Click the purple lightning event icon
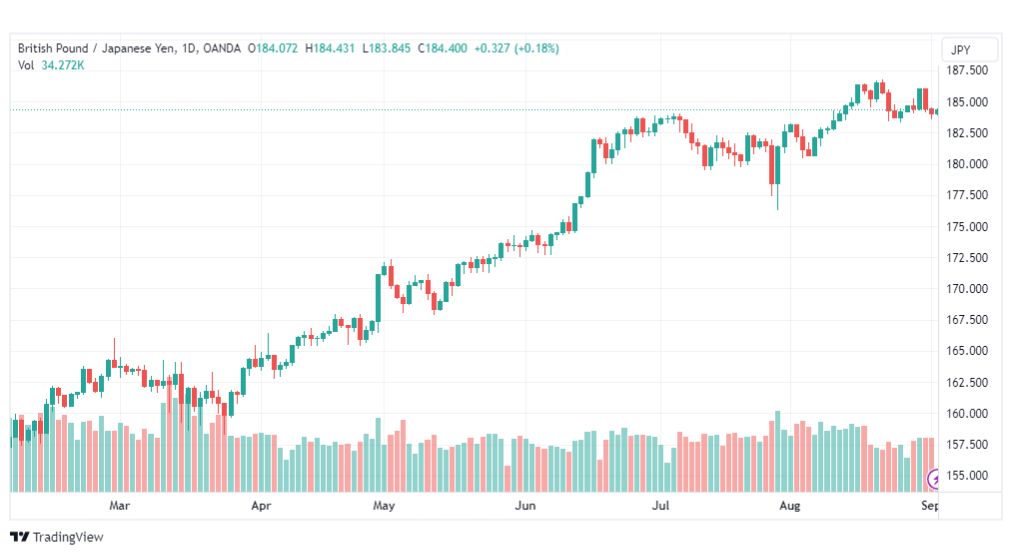The width and height of the screenshot is (1012, 555). (x=933, y=479)
